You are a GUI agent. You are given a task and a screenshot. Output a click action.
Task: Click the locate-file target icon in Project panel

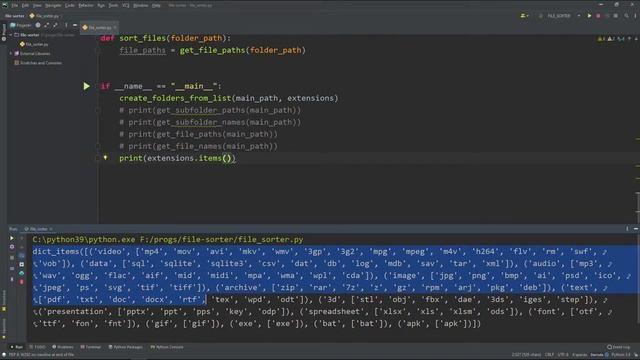38,25
